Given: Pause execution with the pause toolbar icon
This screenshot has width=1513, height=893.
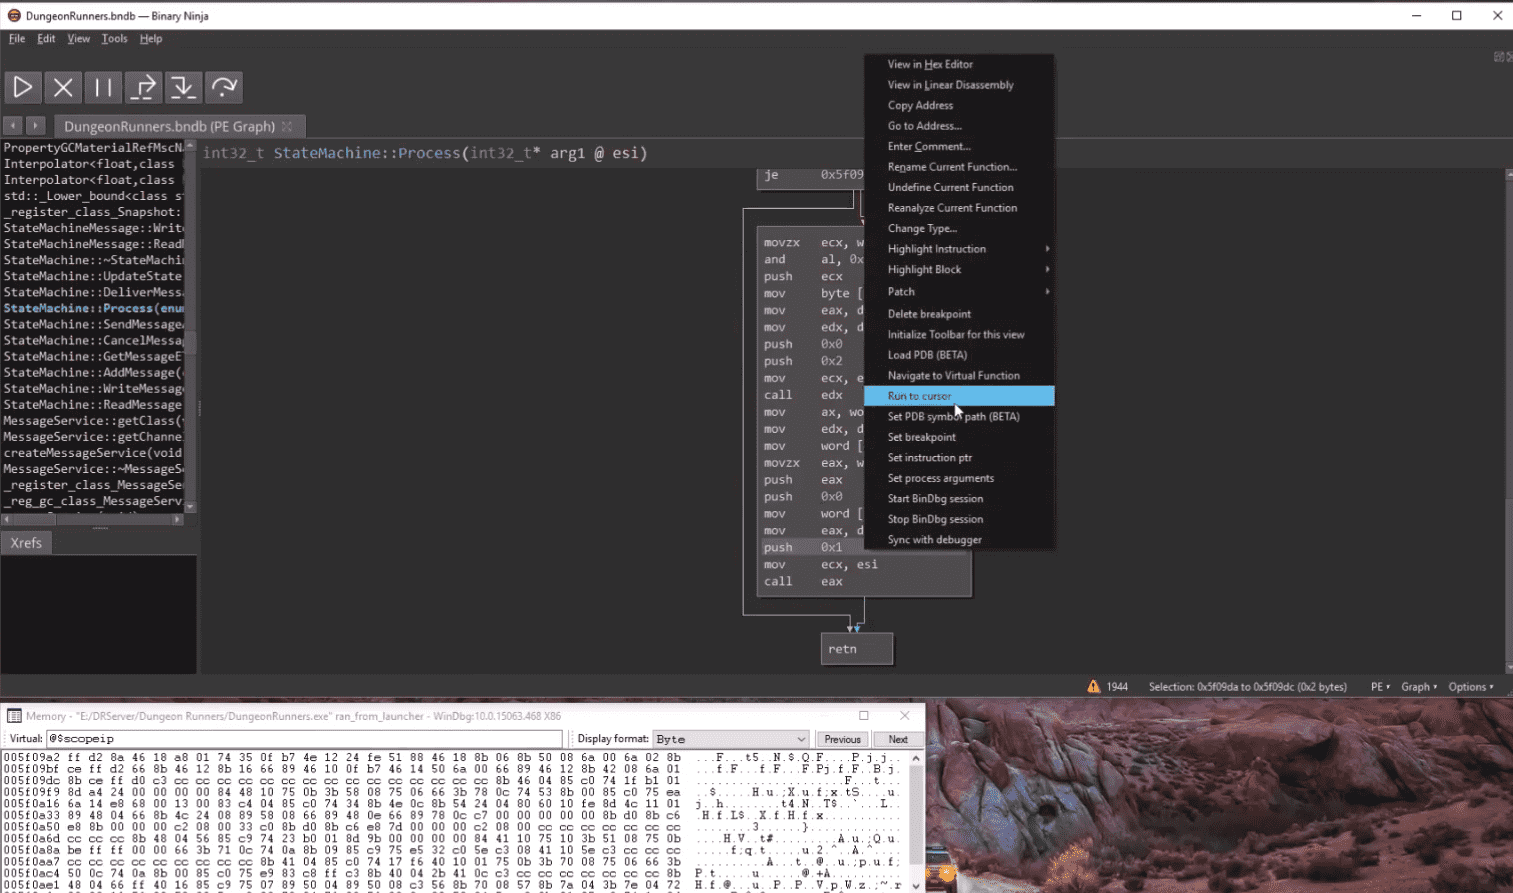Looking at the screenshot, I should pos(103,87).
